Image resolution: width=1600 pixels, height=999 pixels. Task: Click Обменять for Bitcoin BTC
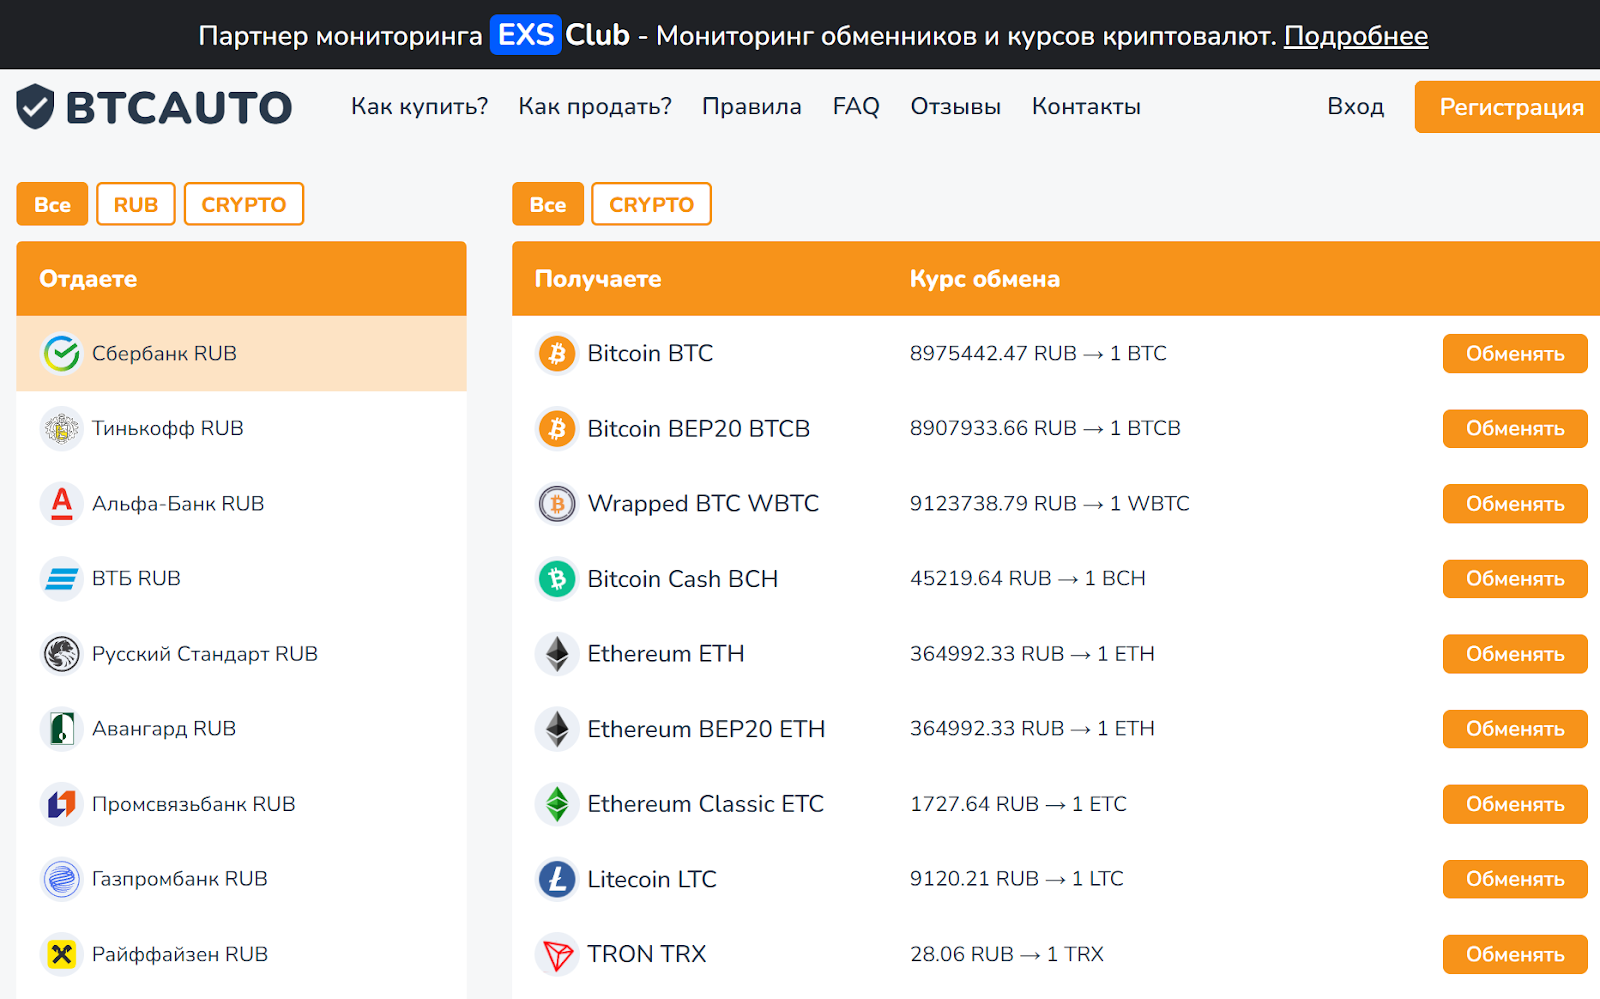(x=1515, y=353)
